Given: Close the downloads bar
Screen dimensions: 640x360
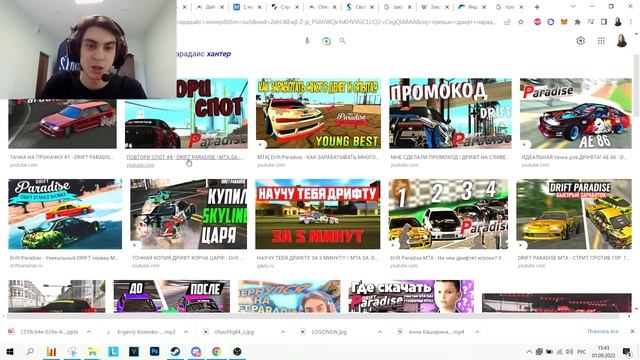Looking at the screenshot, I should tap(632, 331).
